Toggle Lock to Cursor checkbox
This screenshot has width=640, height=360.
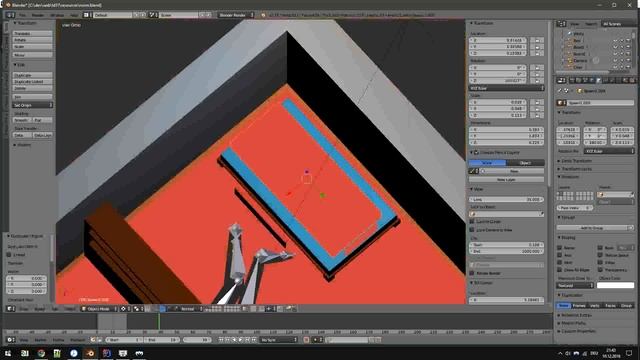point(472,222)
